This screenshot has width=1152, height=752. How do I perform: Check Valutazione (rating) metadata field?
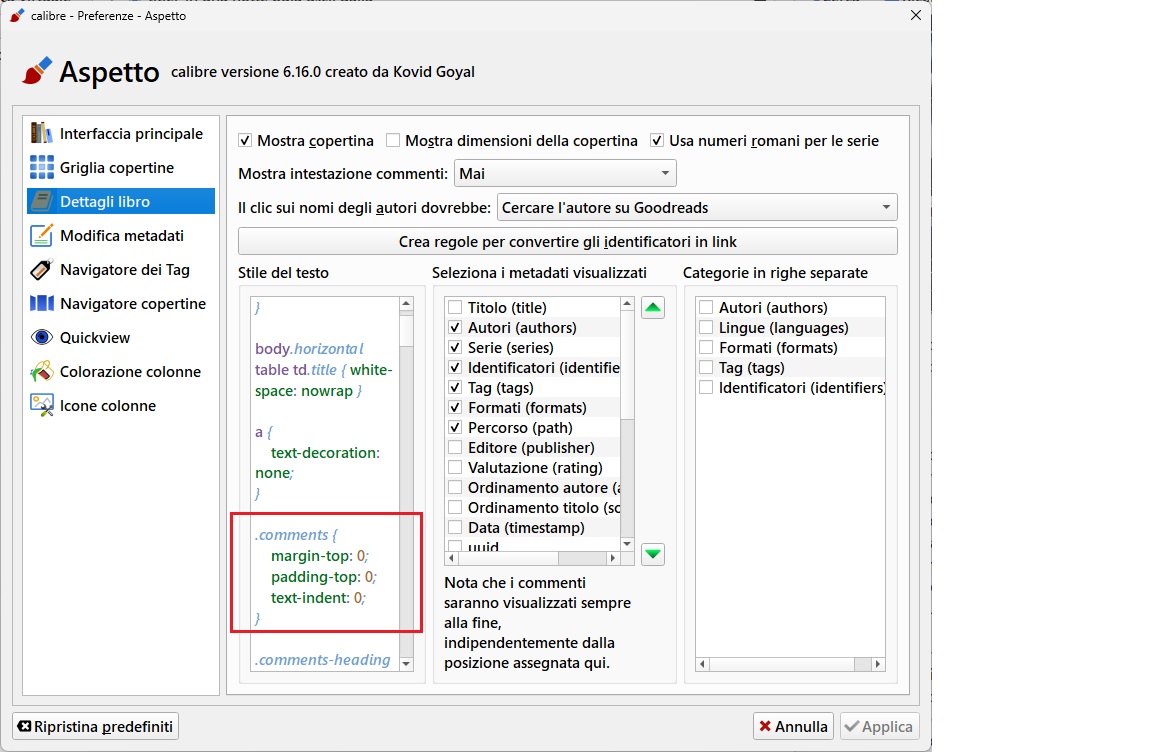click(455, 468)
